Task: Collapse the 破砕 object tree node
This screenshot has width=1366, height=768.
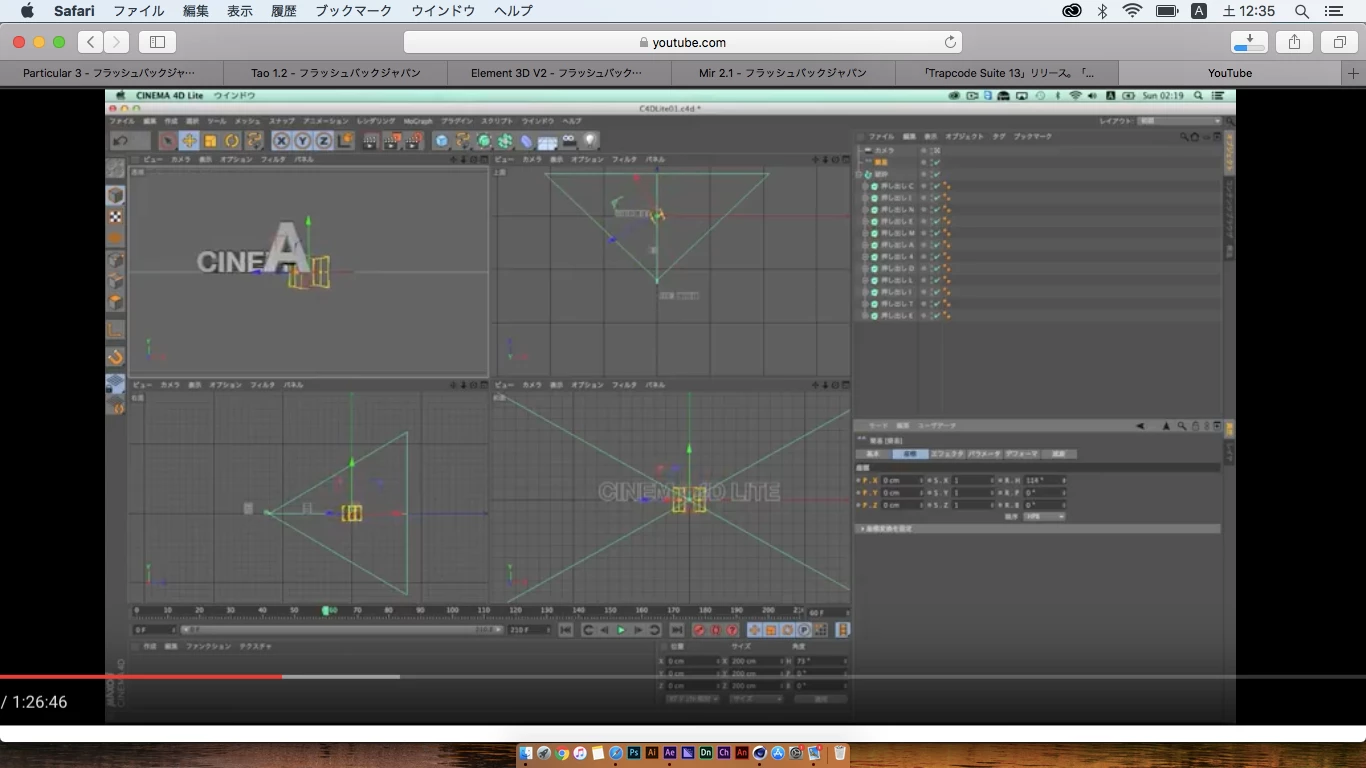Action: 859,174
